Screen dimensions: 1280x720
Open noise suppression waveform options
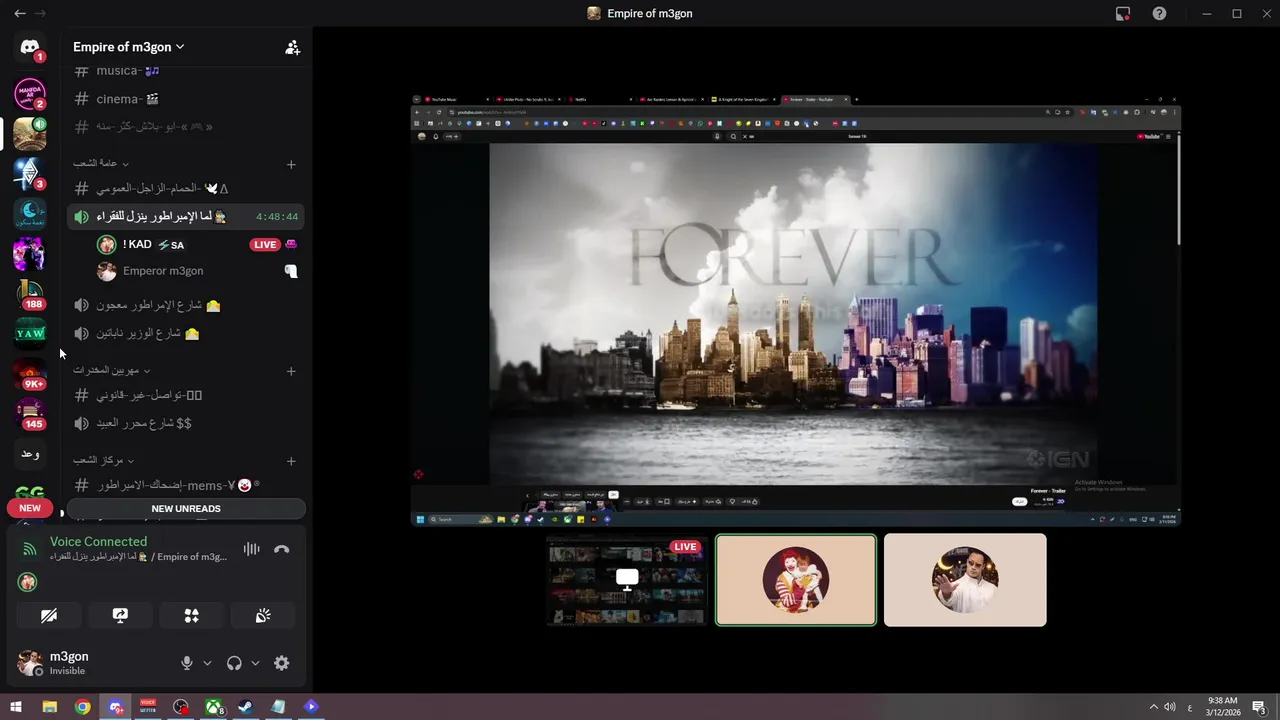coord(251,549)
